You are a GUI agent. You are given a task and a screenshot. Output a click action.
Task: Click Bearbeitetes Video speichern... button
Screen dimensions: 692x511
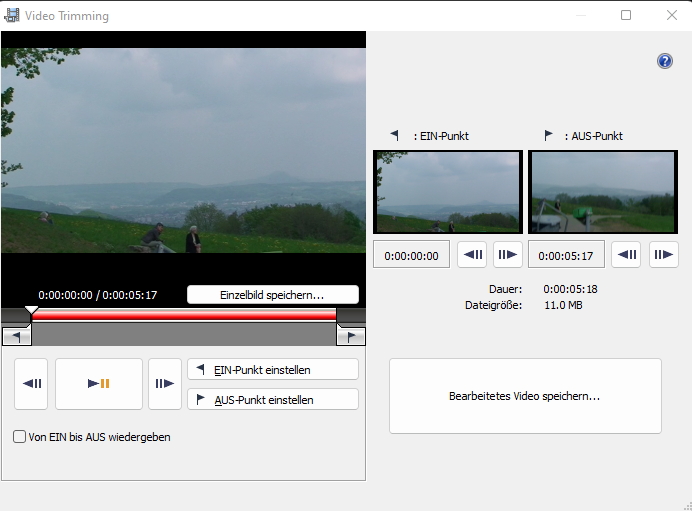tap(525, 396)
